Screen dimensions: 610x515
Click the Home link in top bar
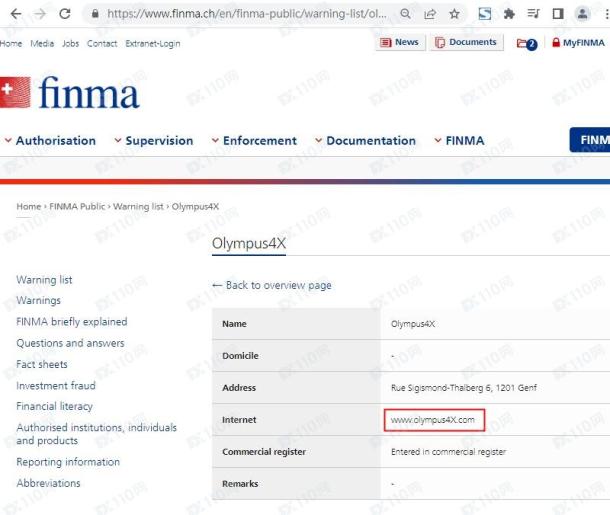[11, 44]
